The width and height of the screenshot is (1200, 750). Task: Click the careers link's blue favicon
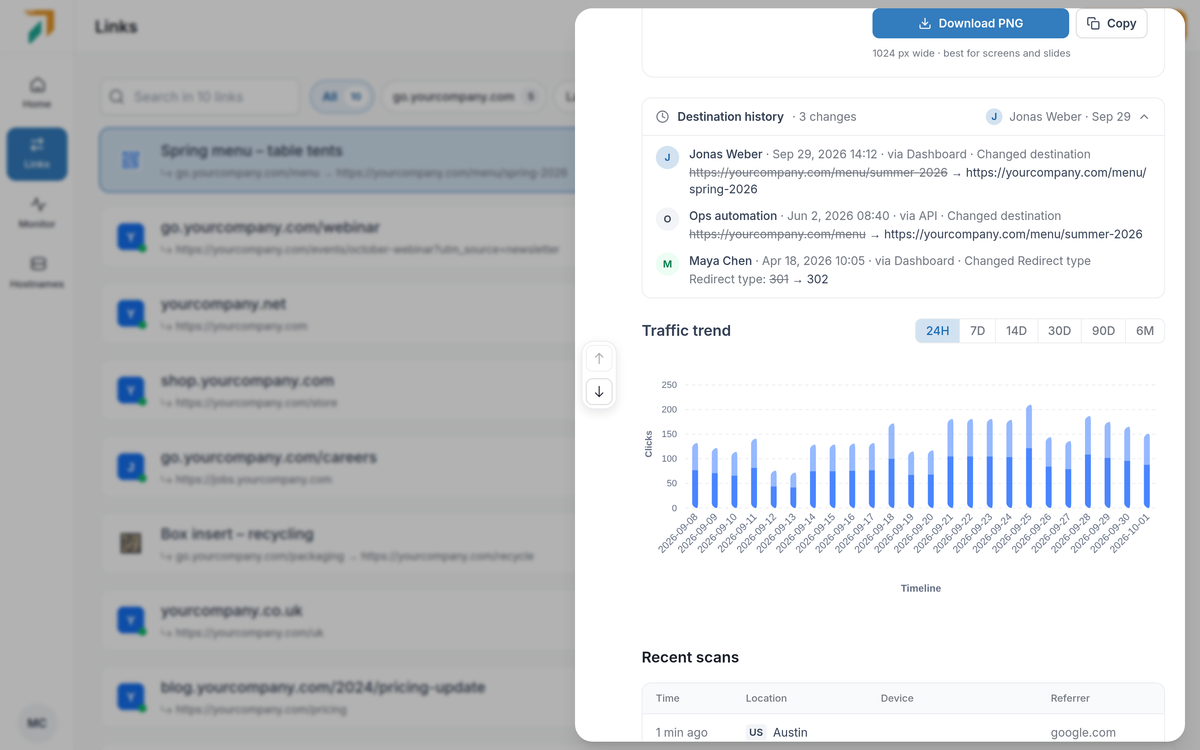(131, 467)
